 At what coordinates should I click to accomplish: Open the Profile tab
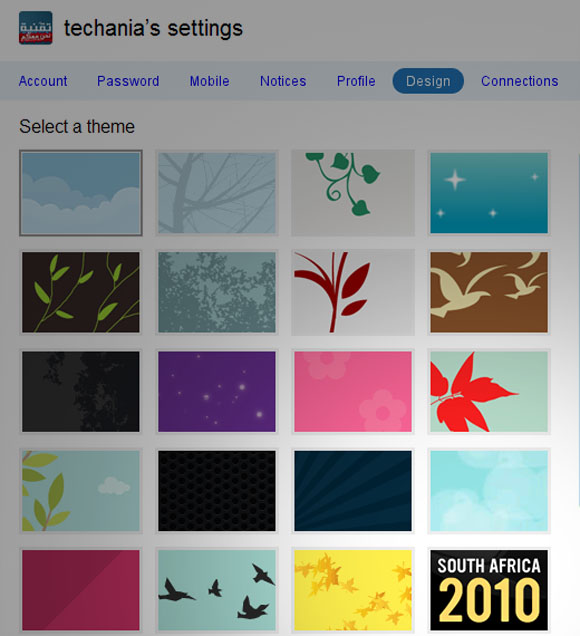point(356,81)
